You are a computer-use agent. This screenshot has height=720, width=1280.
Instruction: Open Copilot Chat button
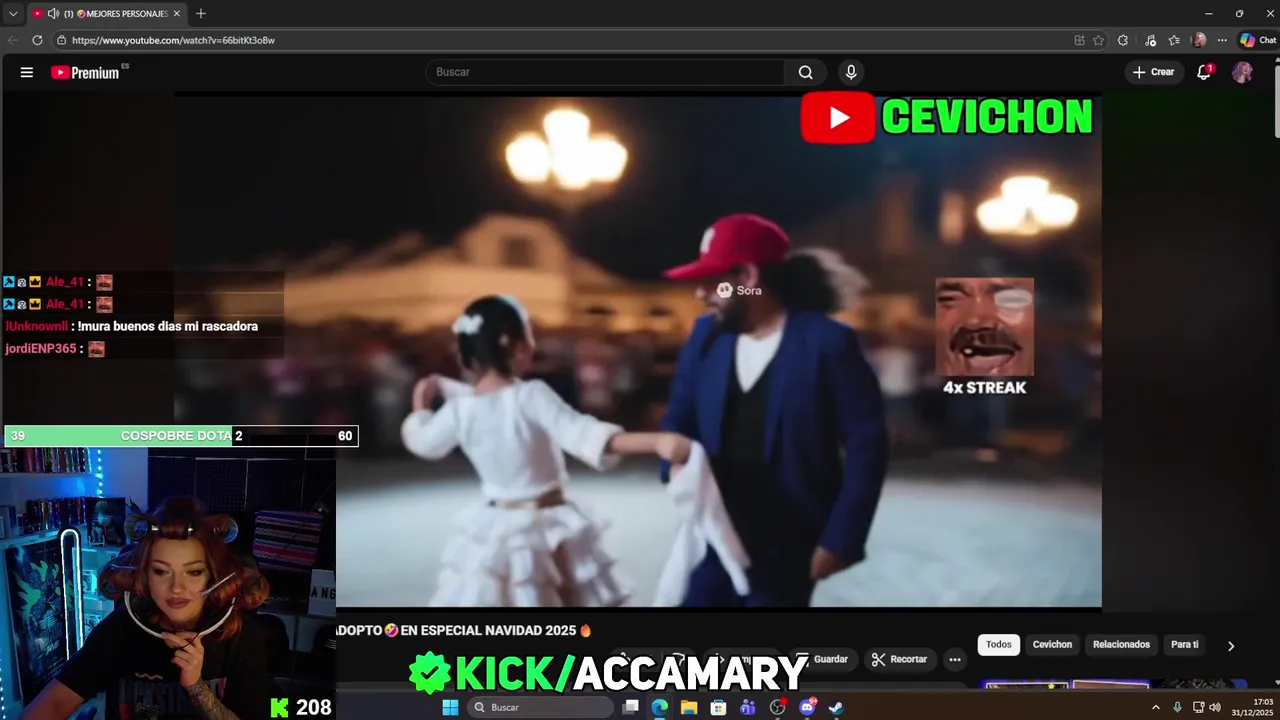(x=1257, y=40)
